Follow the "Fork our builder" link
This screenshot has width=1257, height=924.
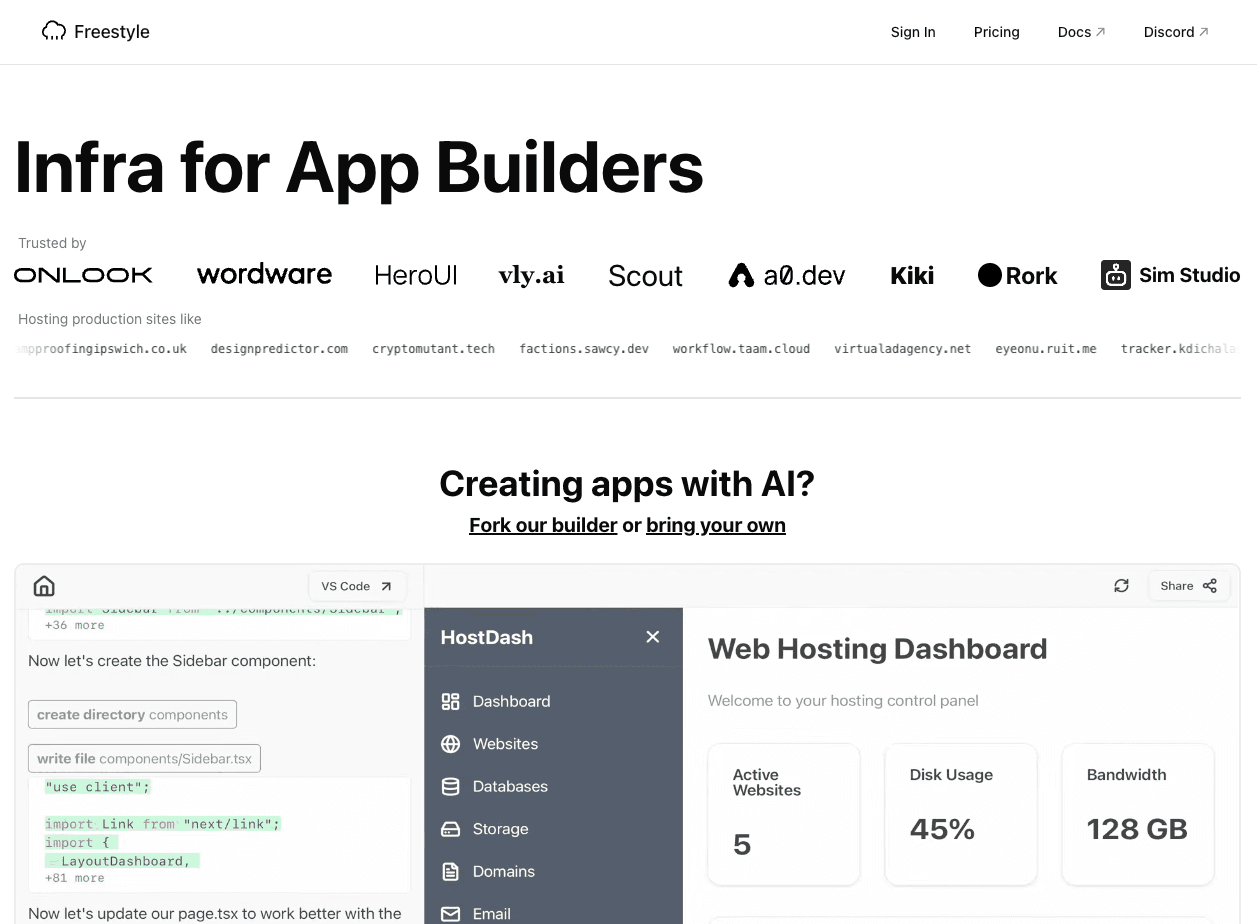(x=543, y=525)
